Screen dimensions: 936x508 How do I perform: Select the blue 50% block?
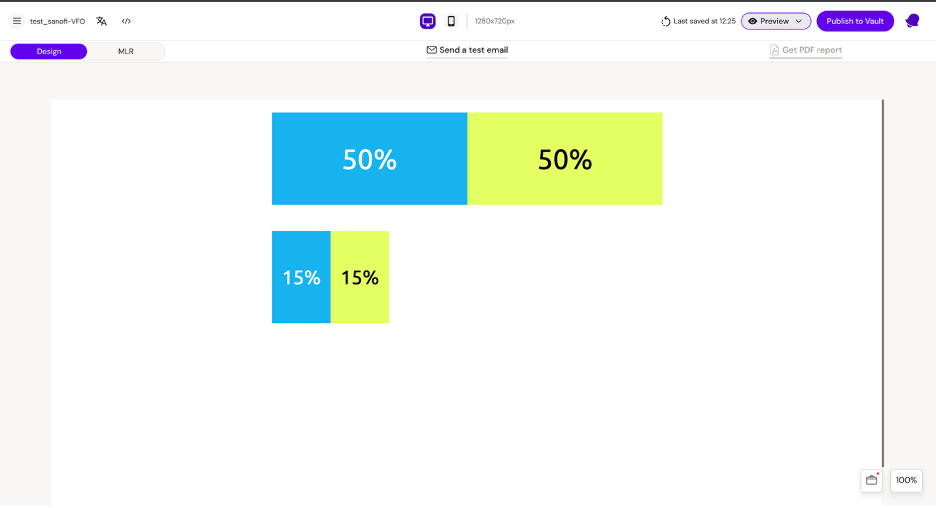369,159
